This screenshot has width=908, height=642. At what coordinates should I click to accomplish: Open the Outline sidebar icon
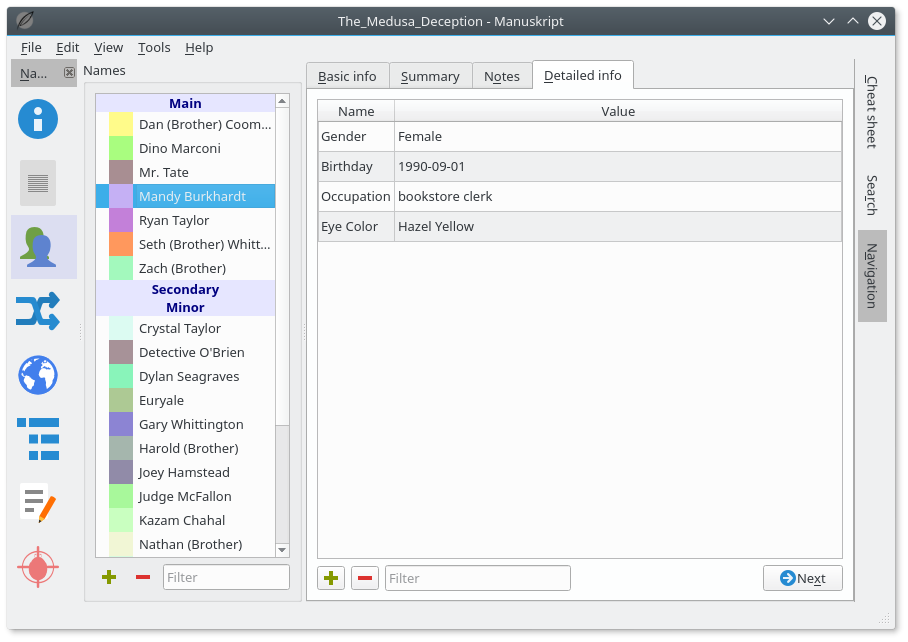click(x=38, y=439)
